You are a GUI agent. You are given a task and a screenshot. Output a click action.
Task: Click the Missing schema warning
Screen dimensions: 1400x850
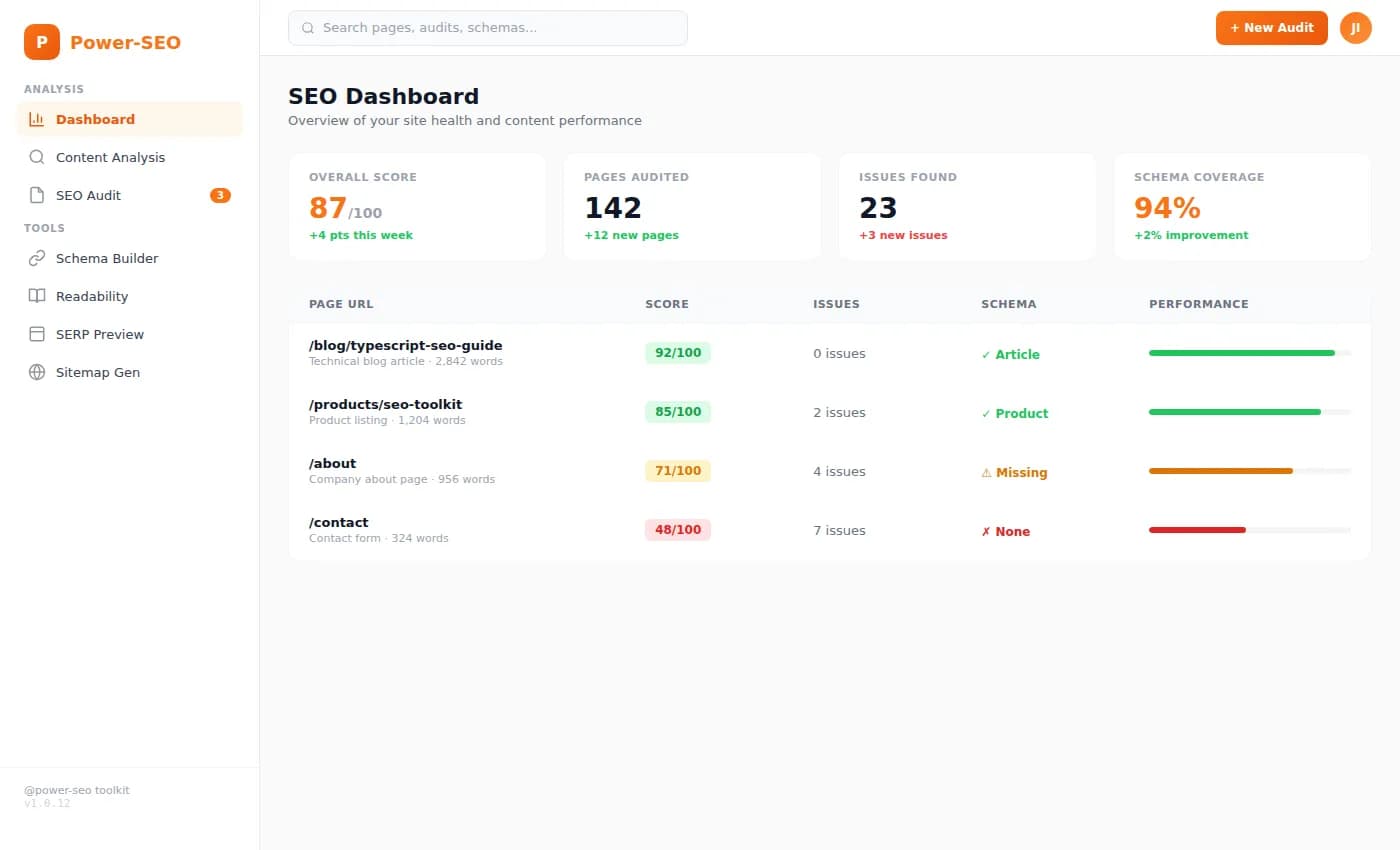(1015, 472)
